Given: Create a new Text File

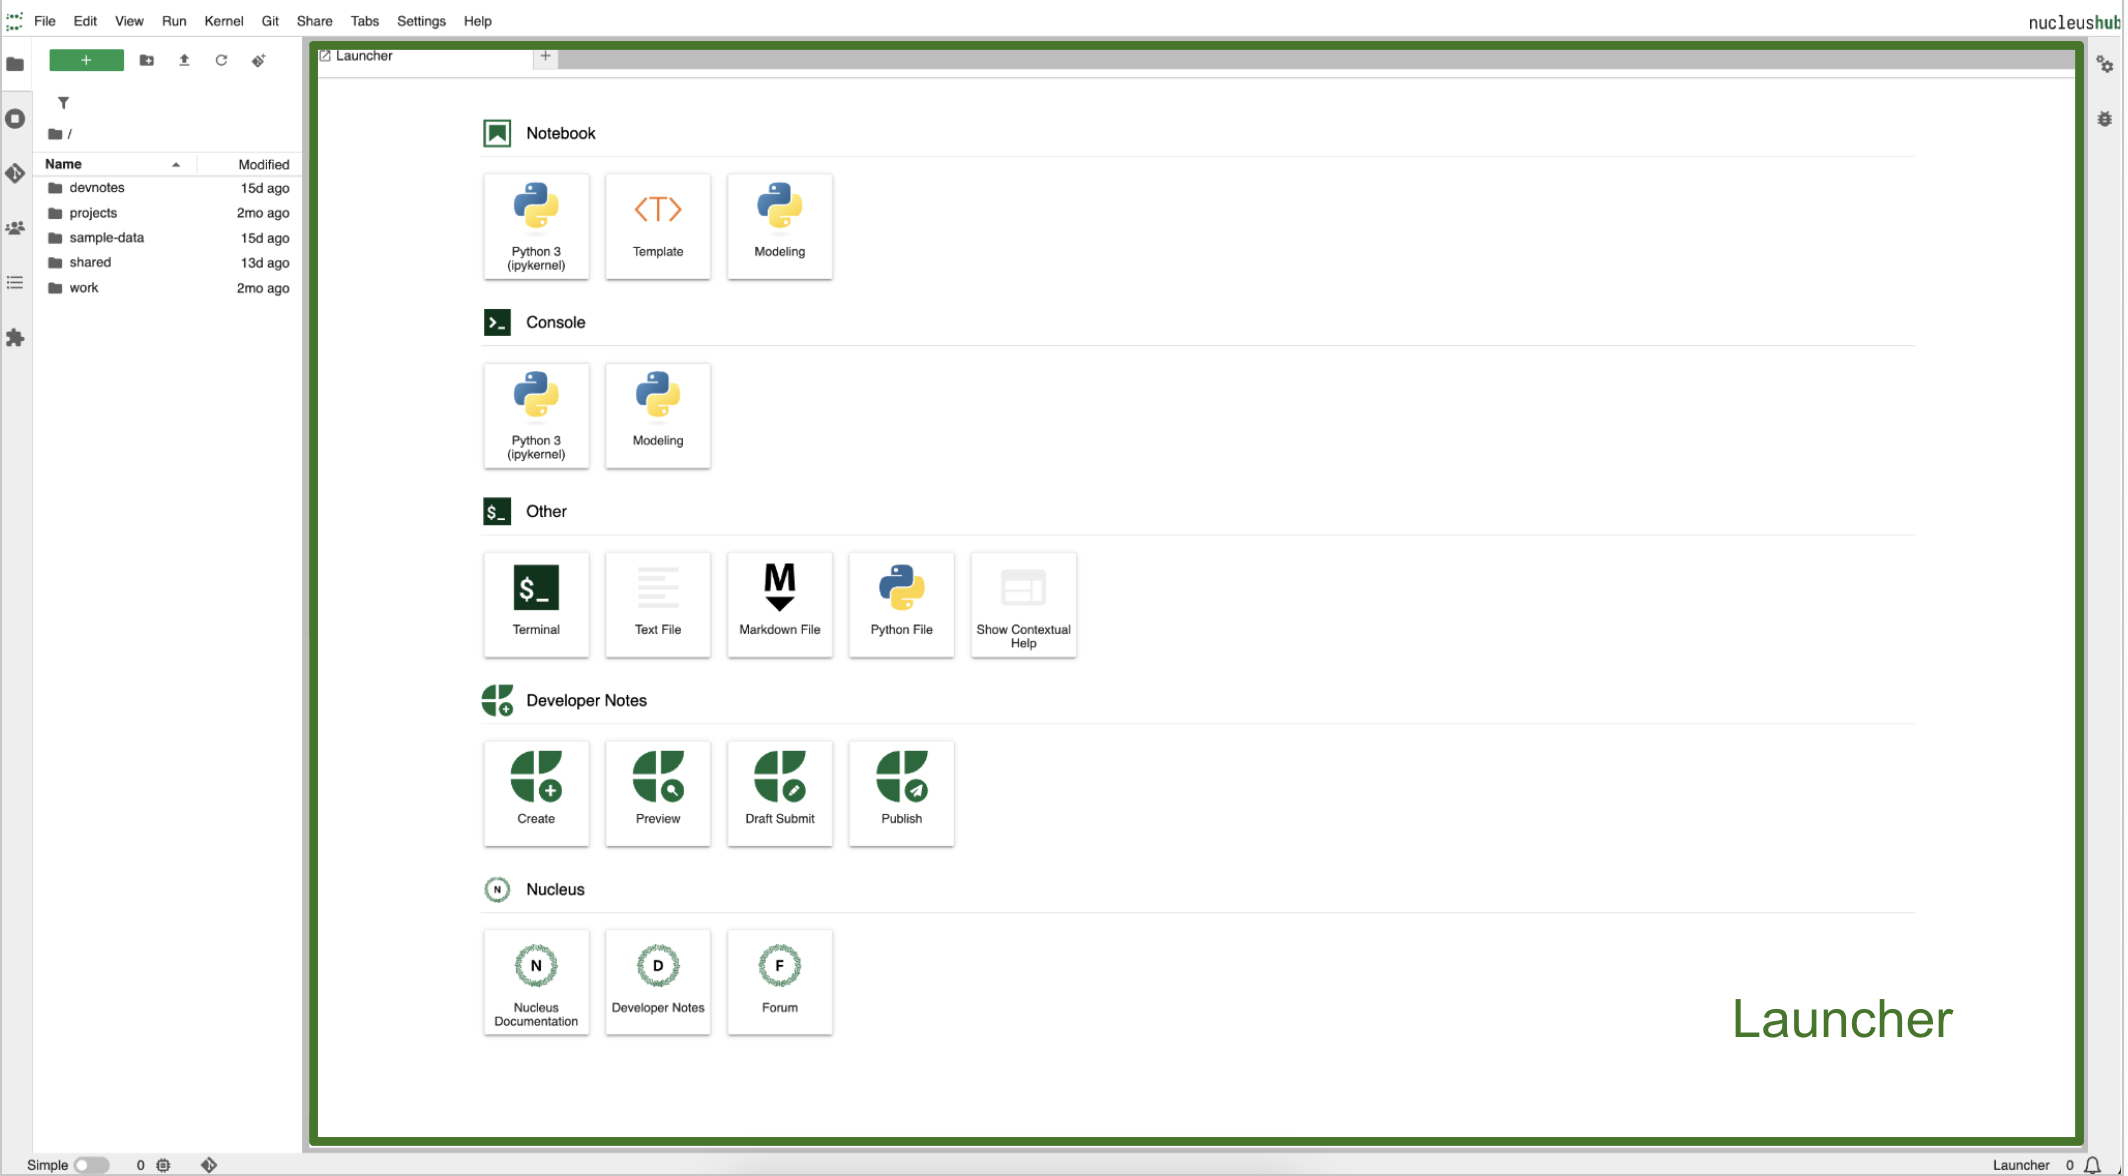Looking at the screenshot, I should (658, 604).
